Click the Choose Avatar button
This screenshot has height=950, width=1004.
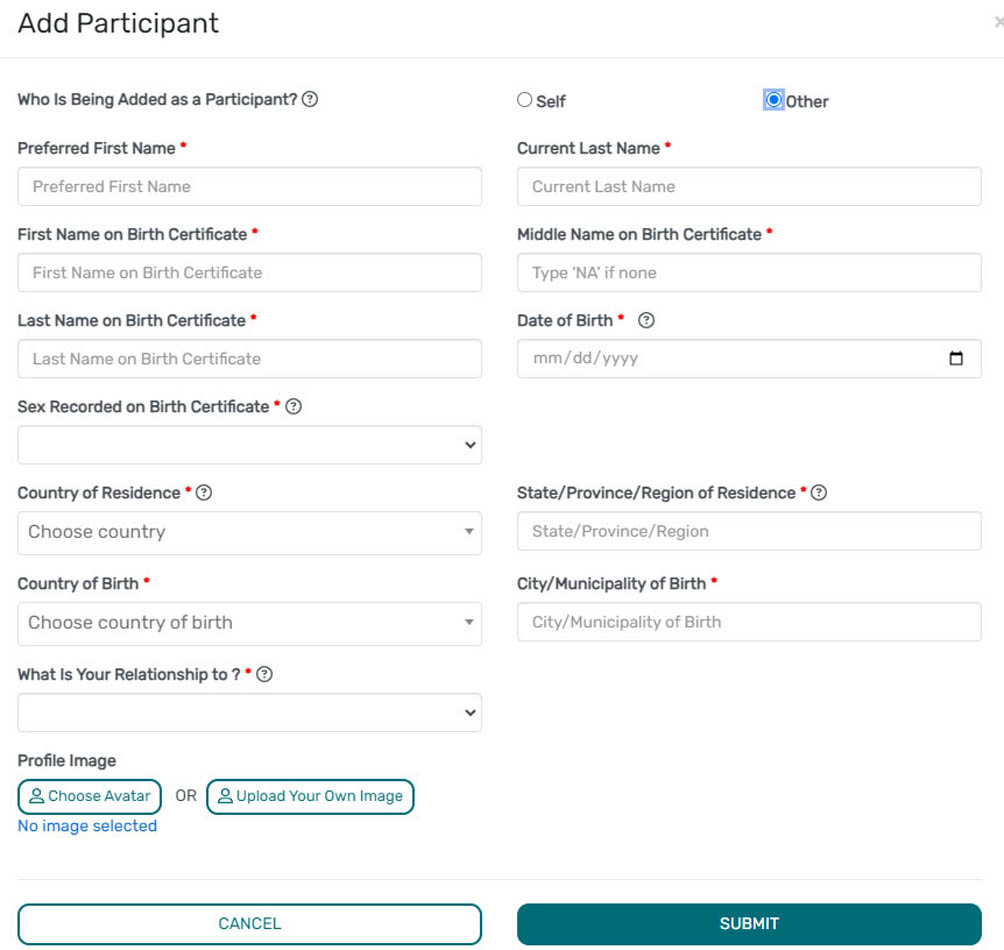coord(90,796)
